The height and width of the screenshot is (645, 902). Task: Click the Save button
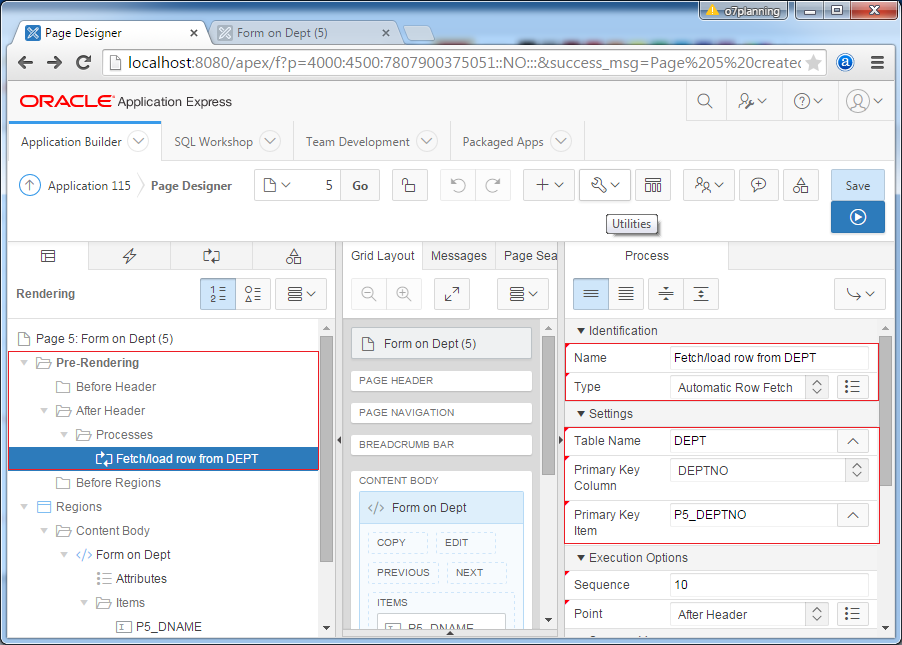pyautogui.click(x=858, y=185)
